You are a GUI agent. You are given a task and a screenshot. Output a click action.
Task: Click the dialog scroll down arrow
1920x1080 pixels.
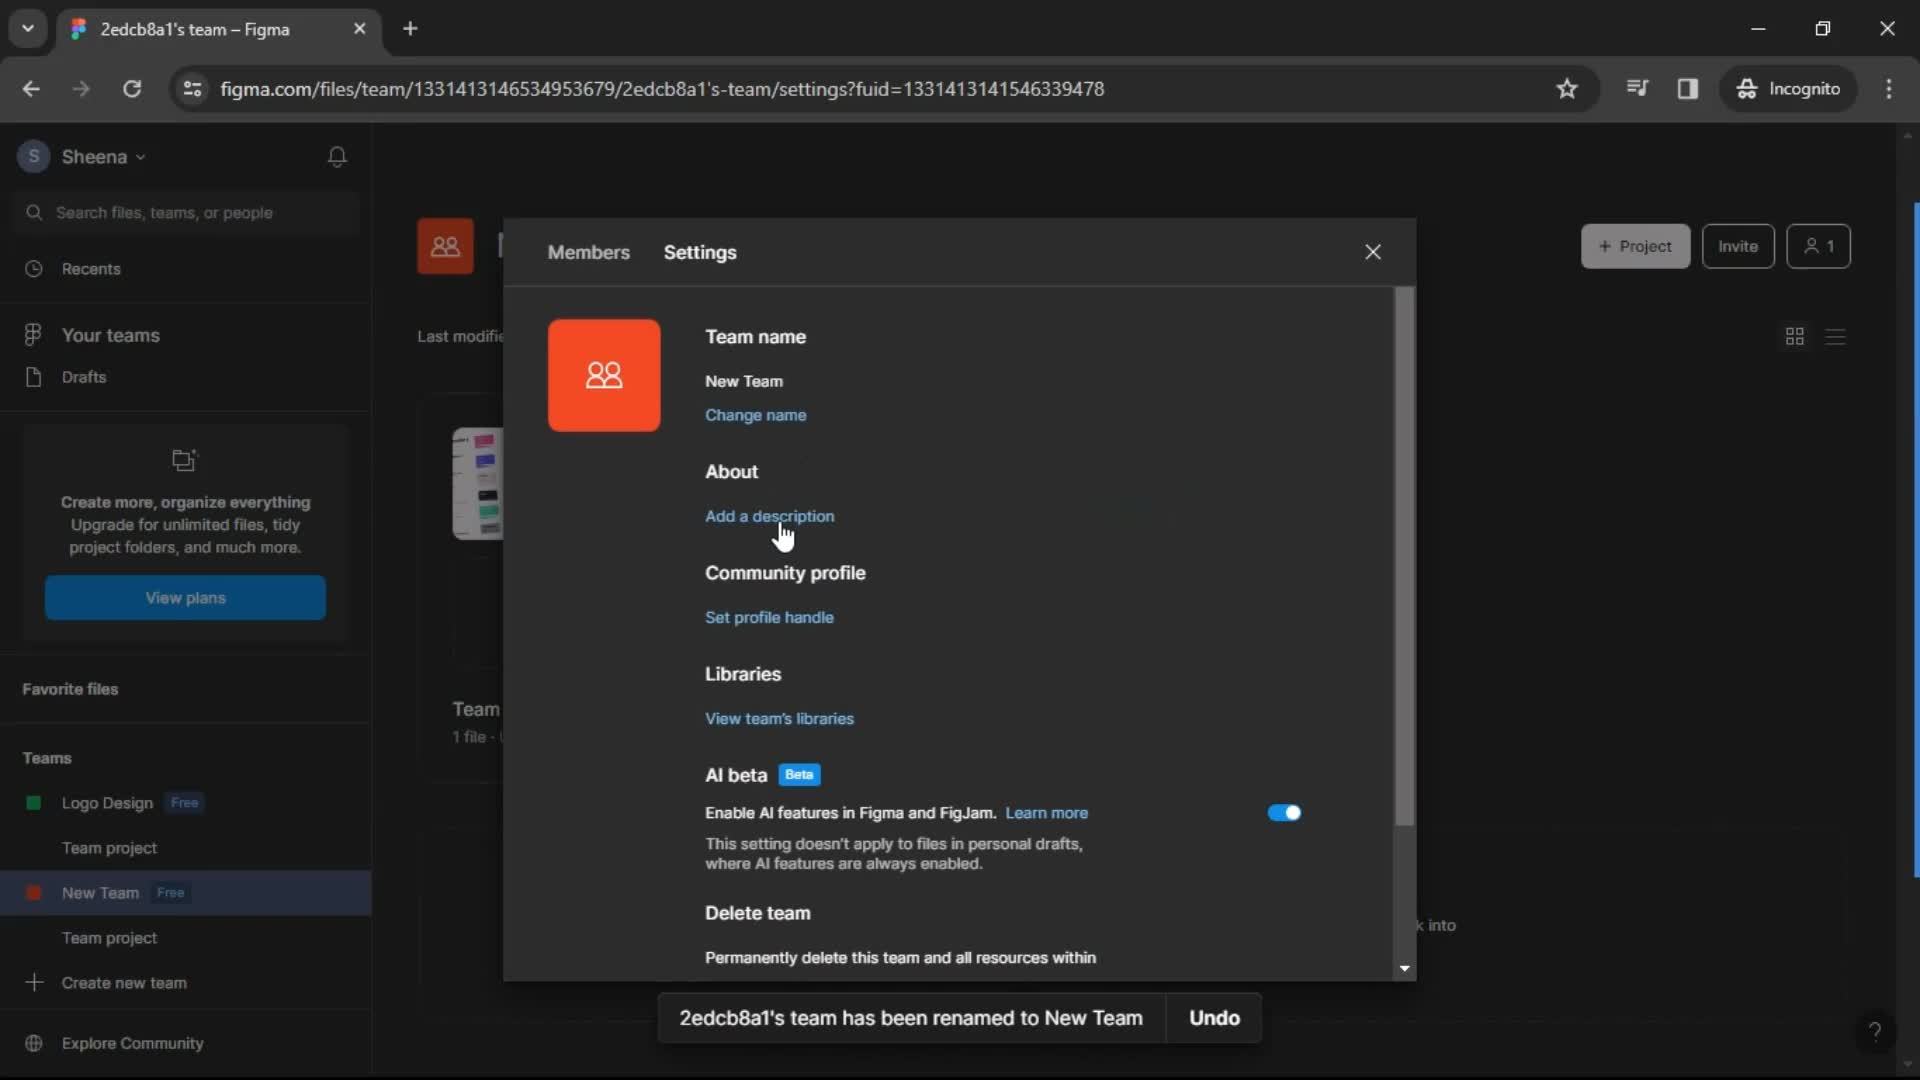[1405, 969]
